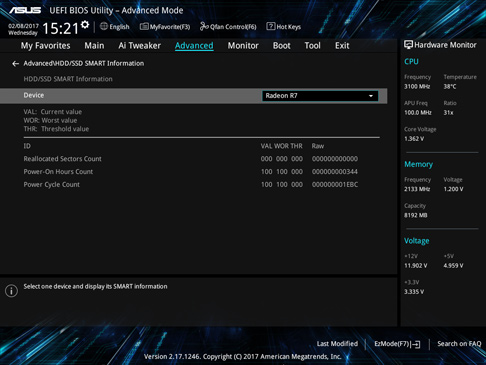This screenshot has width=486, height=365.
Task: Switch to the Boot tab
Action: 282,46
